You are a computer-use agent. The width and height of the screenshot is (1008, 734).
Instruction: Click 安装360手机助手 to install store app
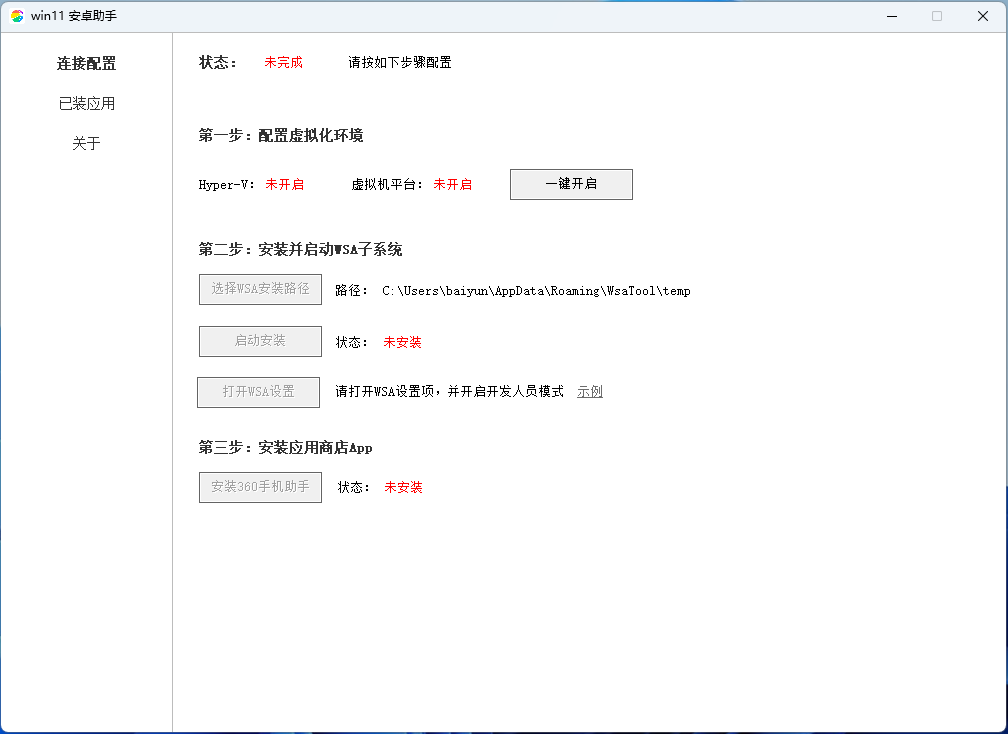pos(260,487)
